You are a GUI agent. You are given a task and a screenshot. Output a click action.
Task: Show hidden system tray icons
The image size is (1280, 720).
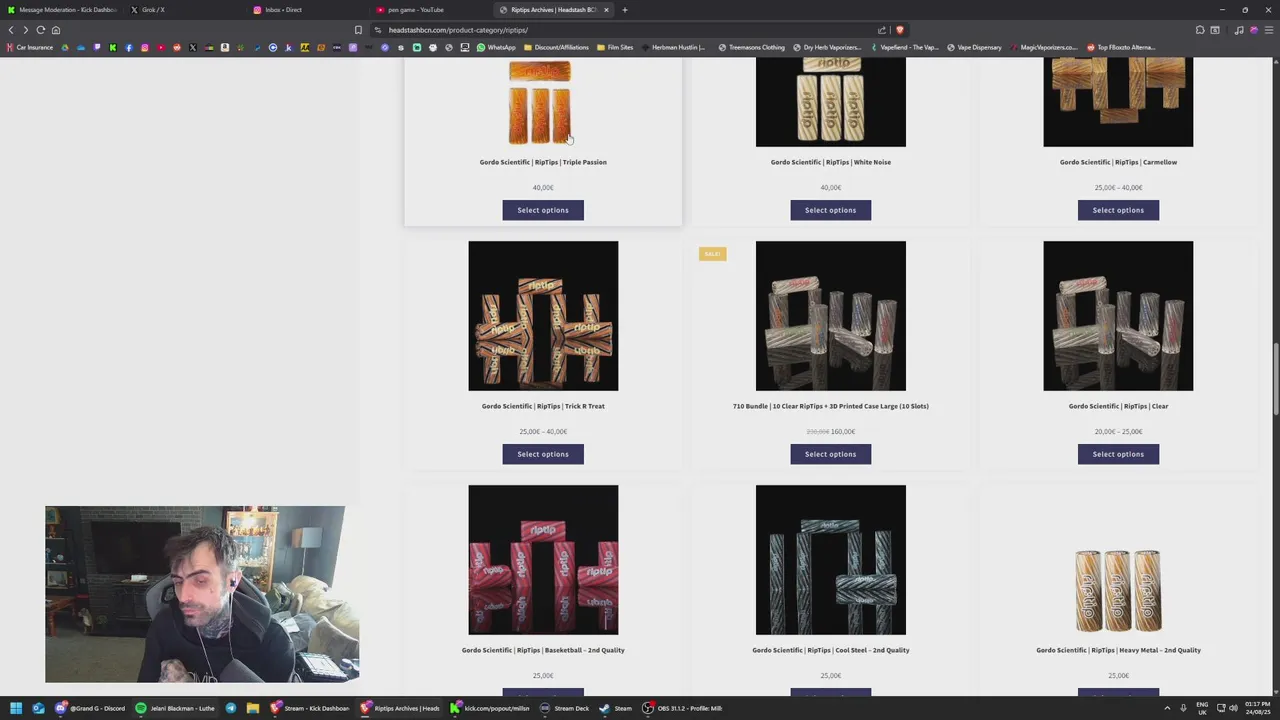point(1167,708)
